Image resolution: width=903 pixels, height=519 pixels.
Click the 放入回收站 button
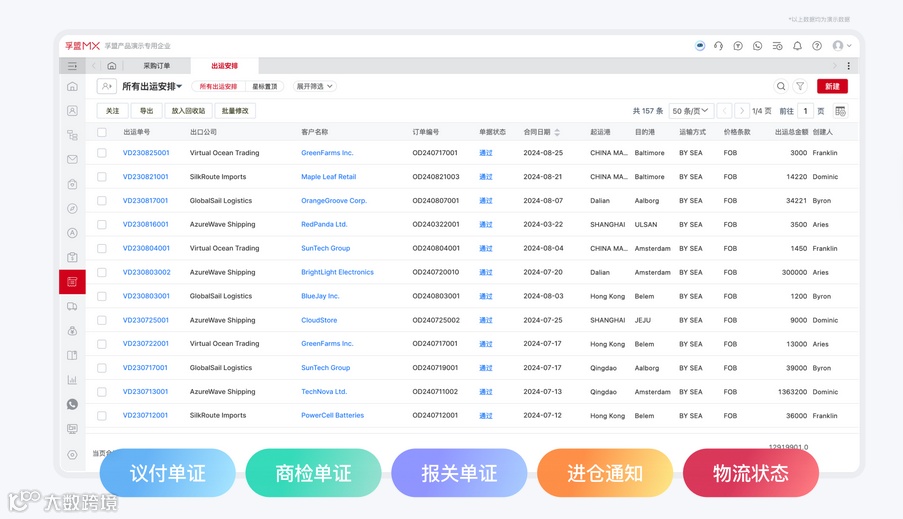[188, 111]
